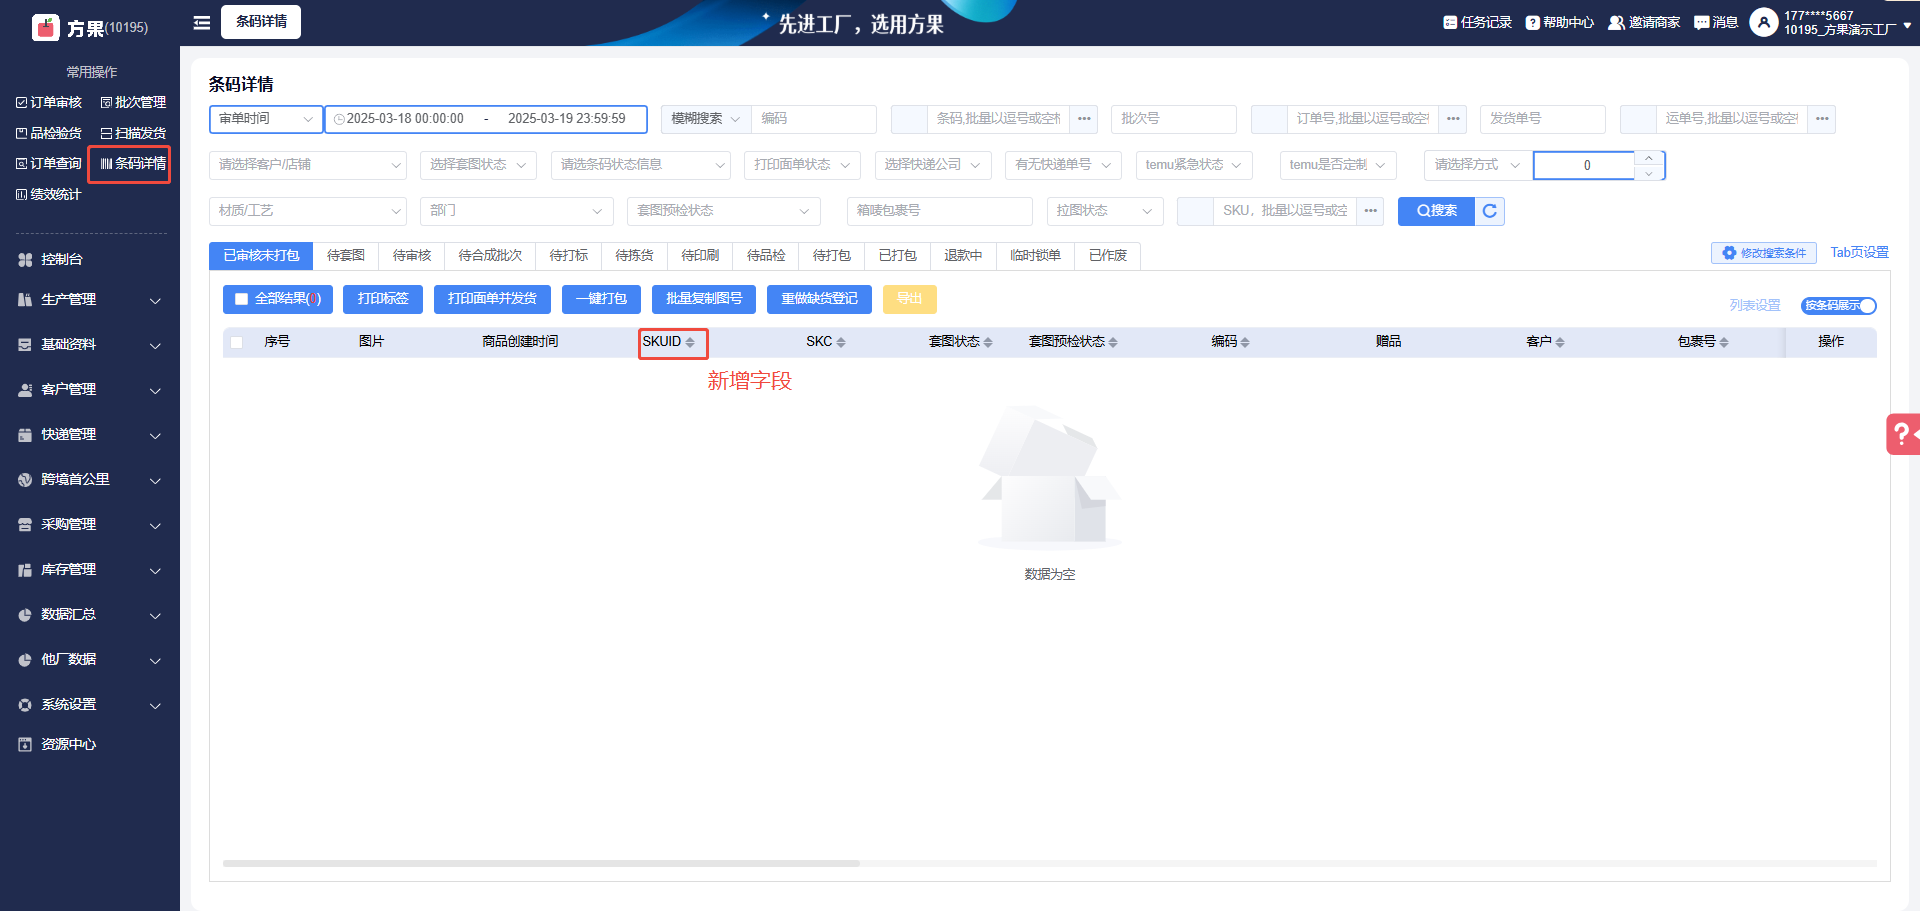Image resolution: width=1920 pixels, height=911 pixels.
Task: Open the red floating help button
Action: click(1903, 434)
